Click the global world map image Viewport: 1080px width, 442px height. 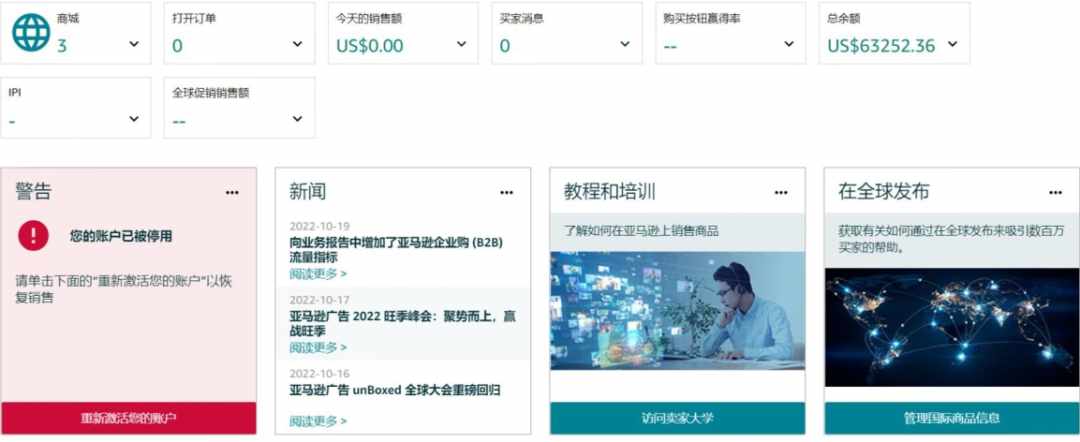tap(952, 327)
